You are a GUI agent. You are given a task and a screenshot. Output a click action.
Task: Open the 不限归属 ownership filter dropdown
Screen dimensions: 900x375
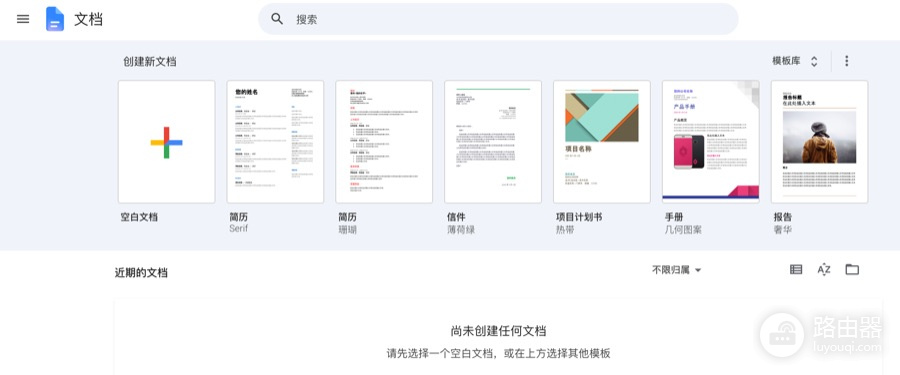(677, 270)
